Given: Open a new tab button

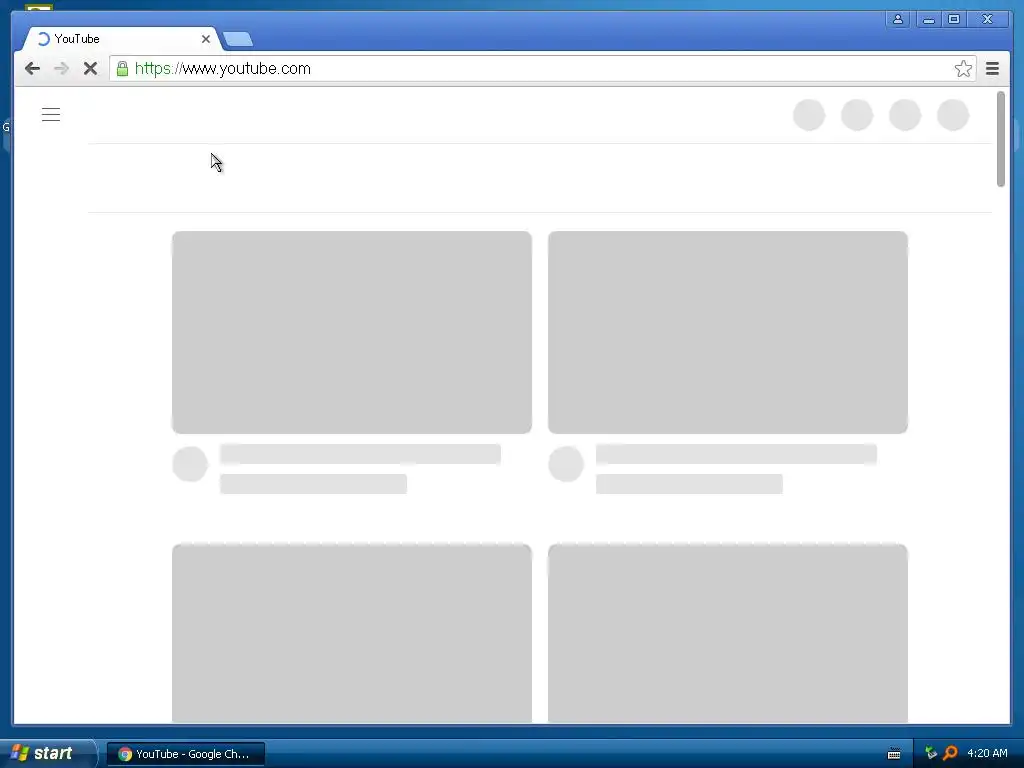Looking at the screenshot, I should (x=238, y=39).
